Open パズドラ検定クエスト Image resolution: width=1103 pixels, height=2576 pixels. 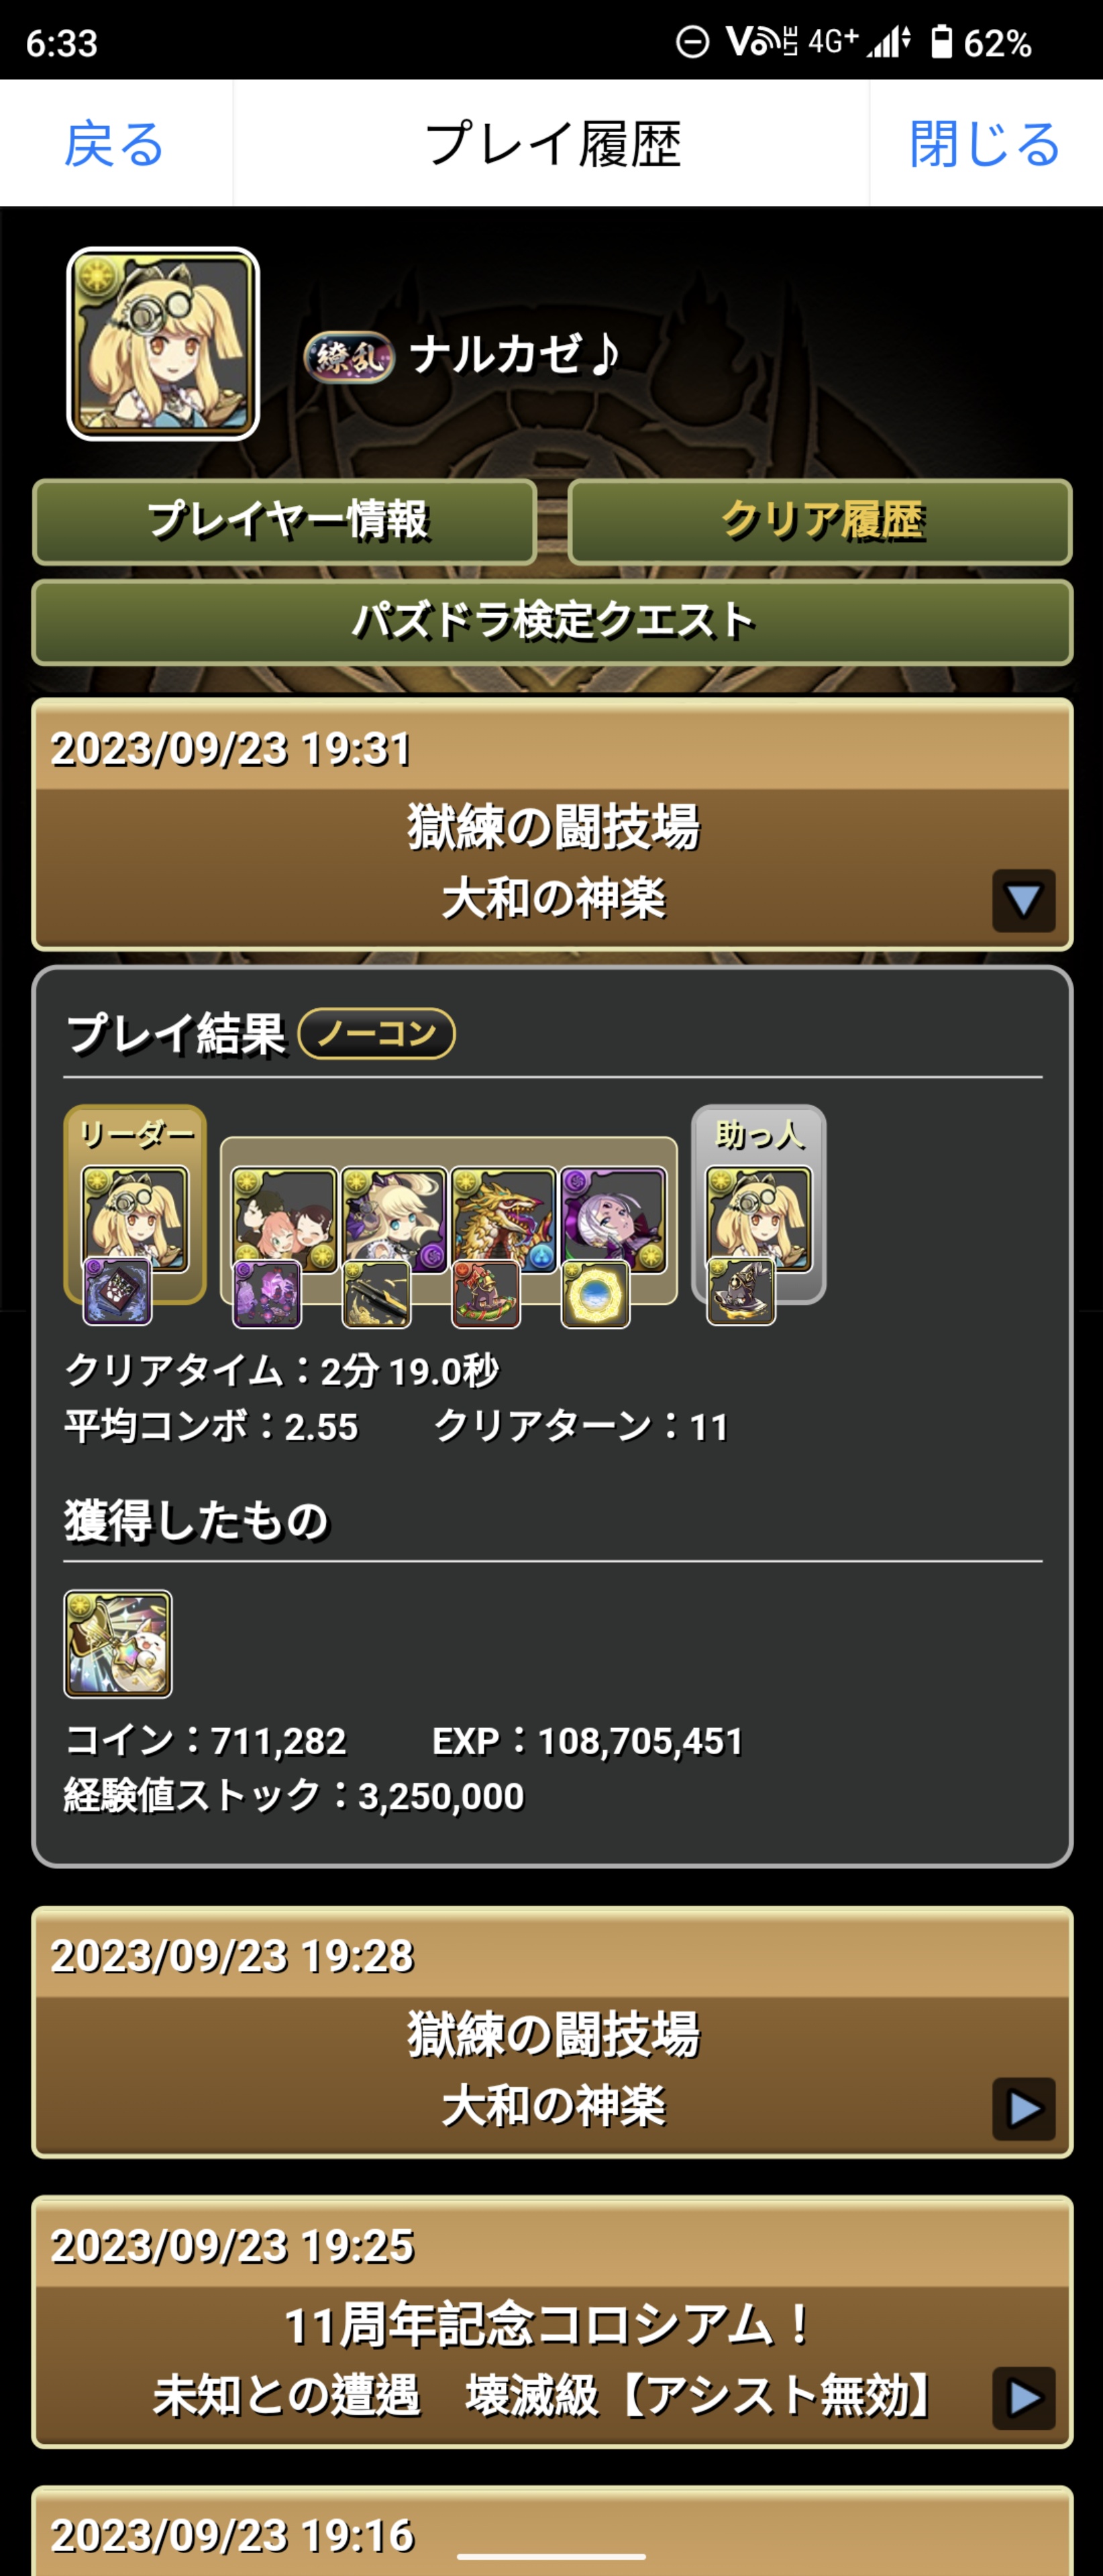click(x=552, y=622)
